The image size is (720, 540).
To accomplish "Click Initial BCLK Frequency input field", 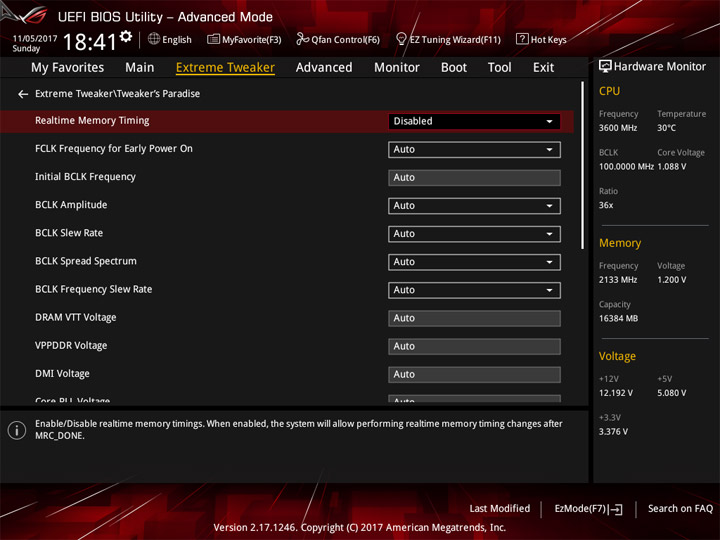I will [x=474, y=178].
